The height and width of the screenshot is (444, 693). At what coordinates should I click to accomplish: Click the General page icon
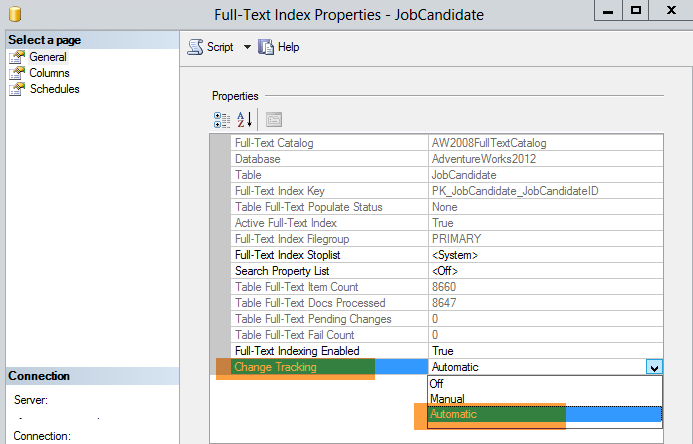click(x=17, y=57)
